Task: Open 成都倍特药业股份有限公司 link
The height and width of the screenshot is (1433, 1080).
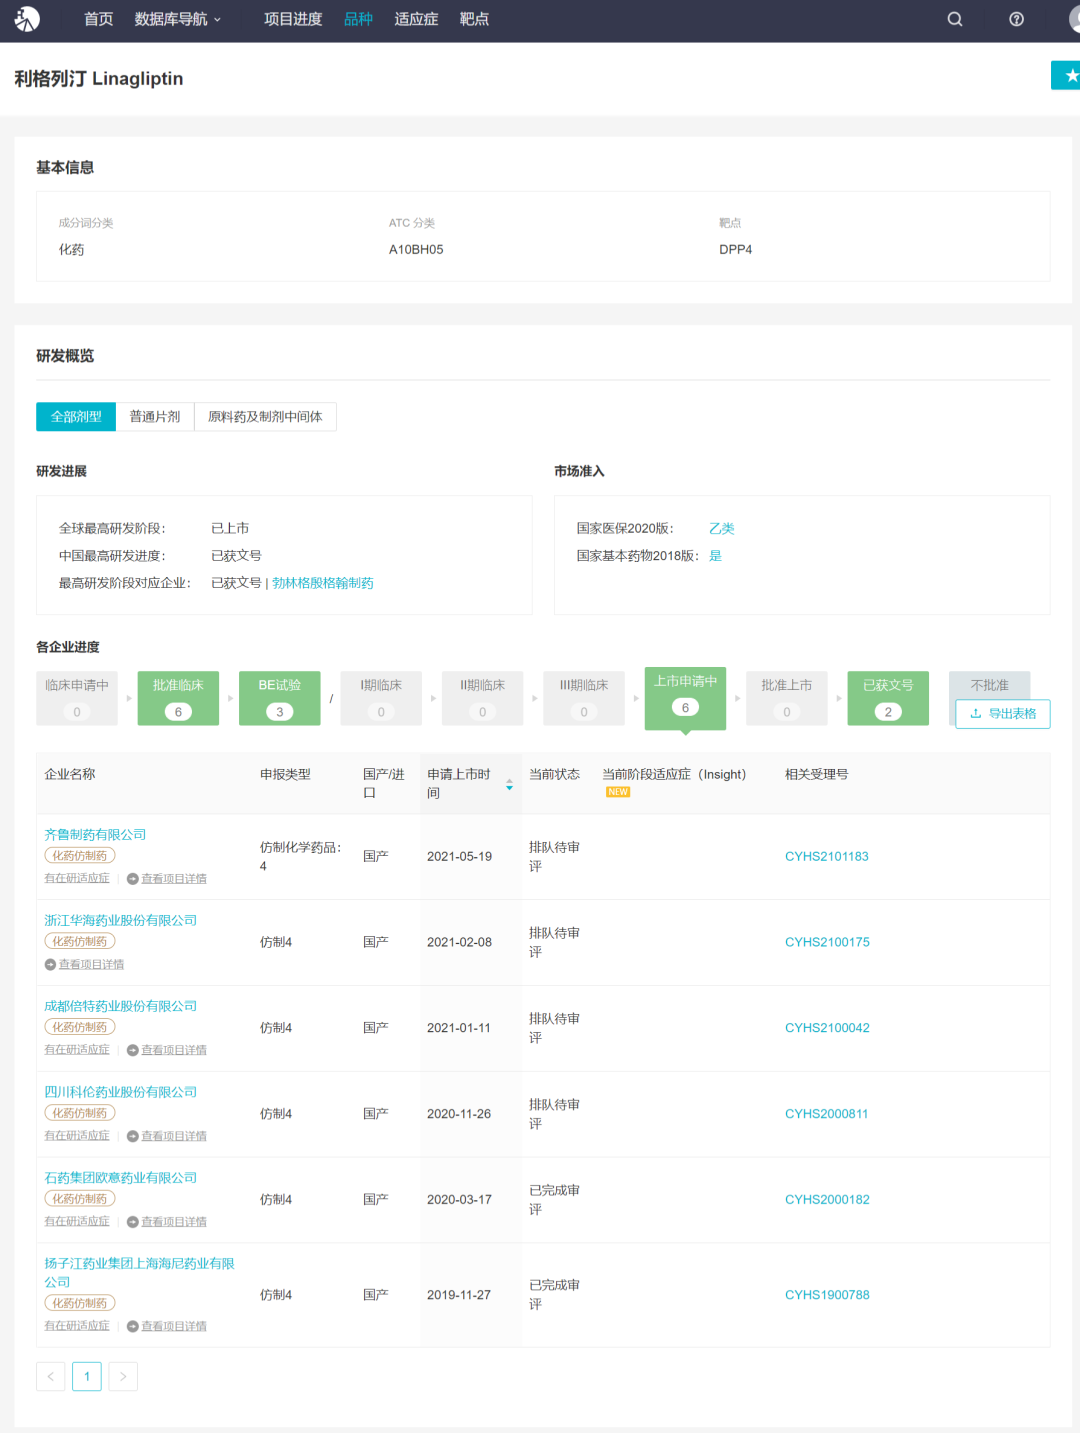Action: click(121, 1006)
